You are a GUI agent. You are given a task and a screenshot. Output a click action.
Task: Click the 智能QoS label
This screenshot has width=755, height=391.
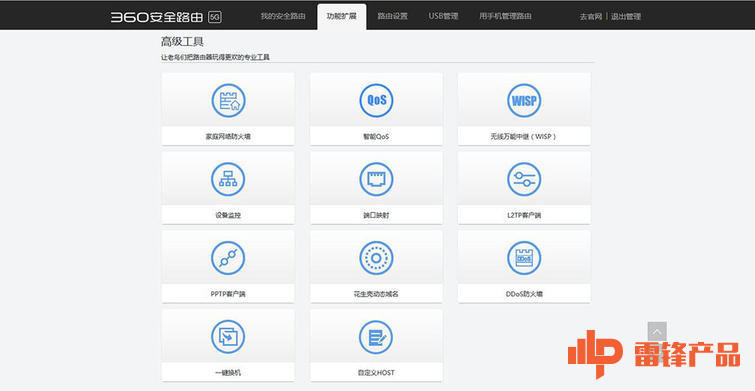pyautogui.click(x=376, y=137)
